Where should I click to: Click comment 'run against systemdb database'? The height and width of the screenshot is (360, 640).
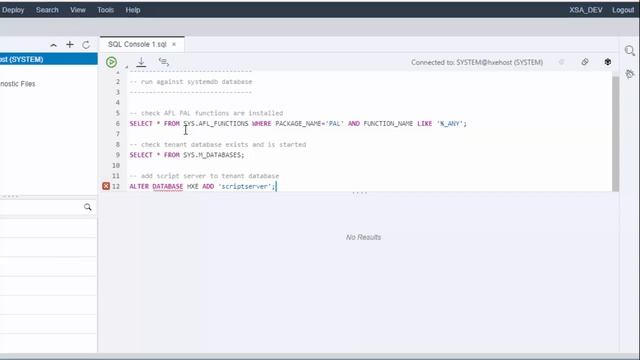pos(191,82)
